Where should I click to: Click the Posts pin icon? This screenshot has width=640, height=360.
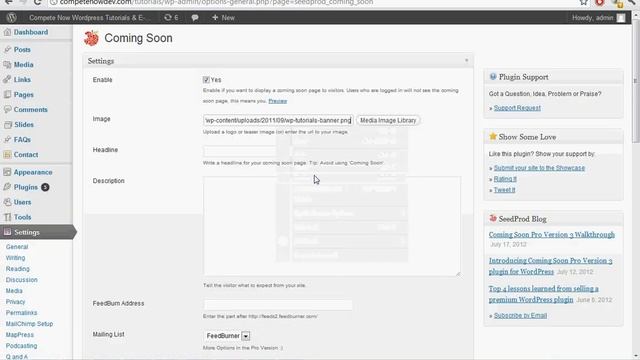7,49
